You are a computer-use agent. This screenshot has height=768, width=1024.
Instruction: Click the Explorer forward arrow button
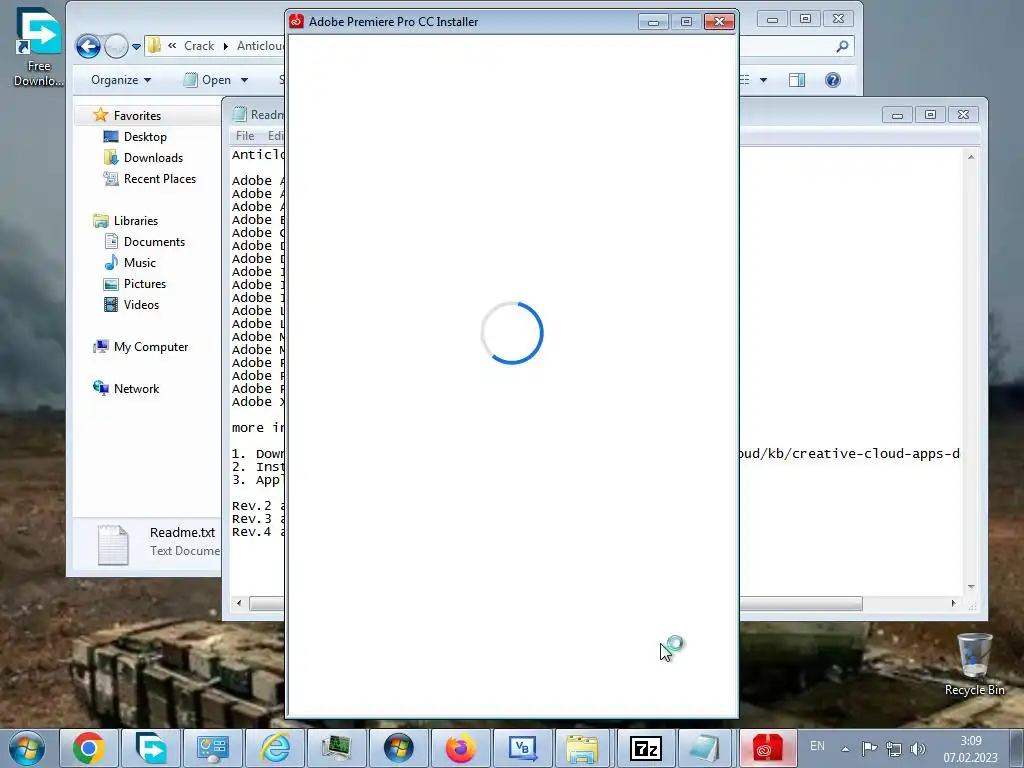point(116,46)
